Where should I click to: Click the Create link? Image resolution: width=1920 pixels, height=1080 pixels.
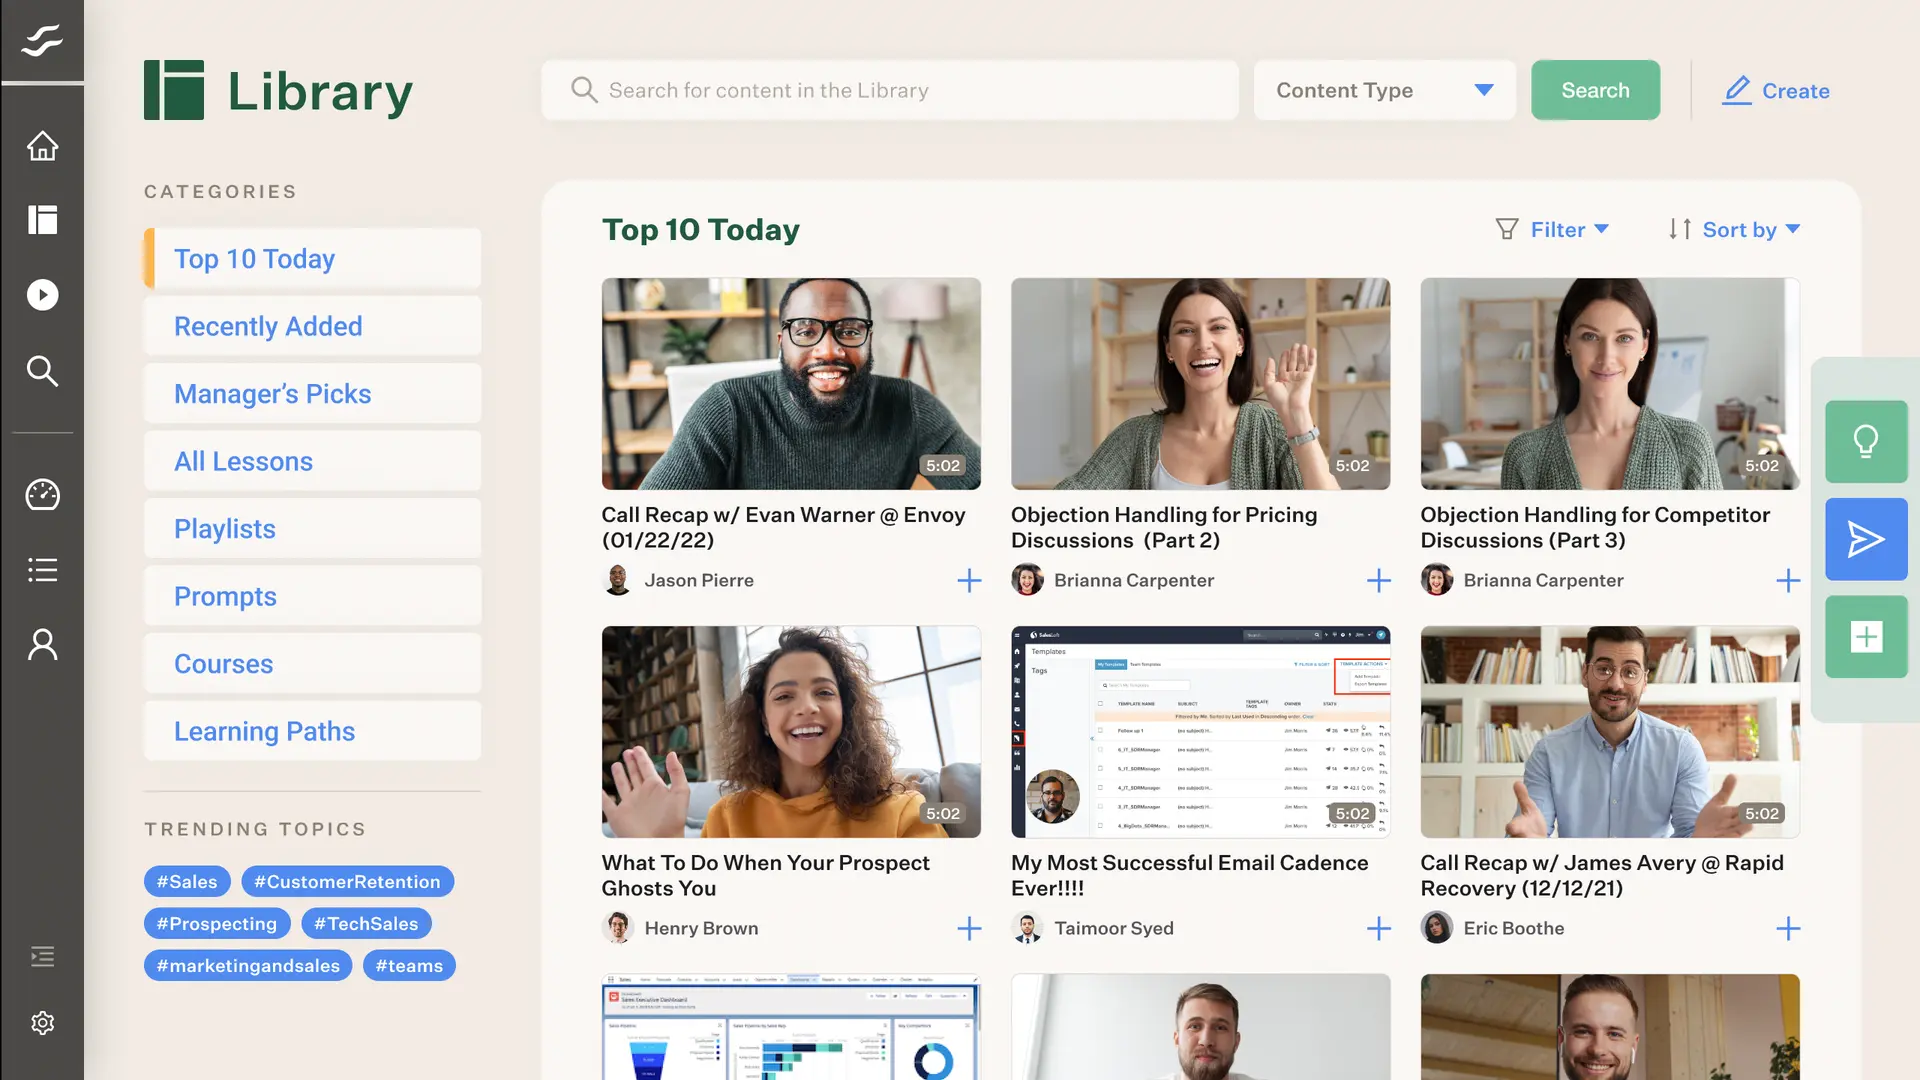pyautogui.click(x=1776, y=91)
